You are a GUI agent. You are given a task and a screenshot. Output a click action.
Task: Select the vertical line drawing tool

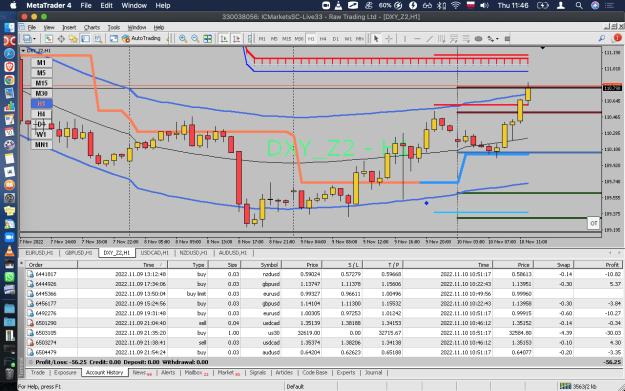tap(405, 39)
